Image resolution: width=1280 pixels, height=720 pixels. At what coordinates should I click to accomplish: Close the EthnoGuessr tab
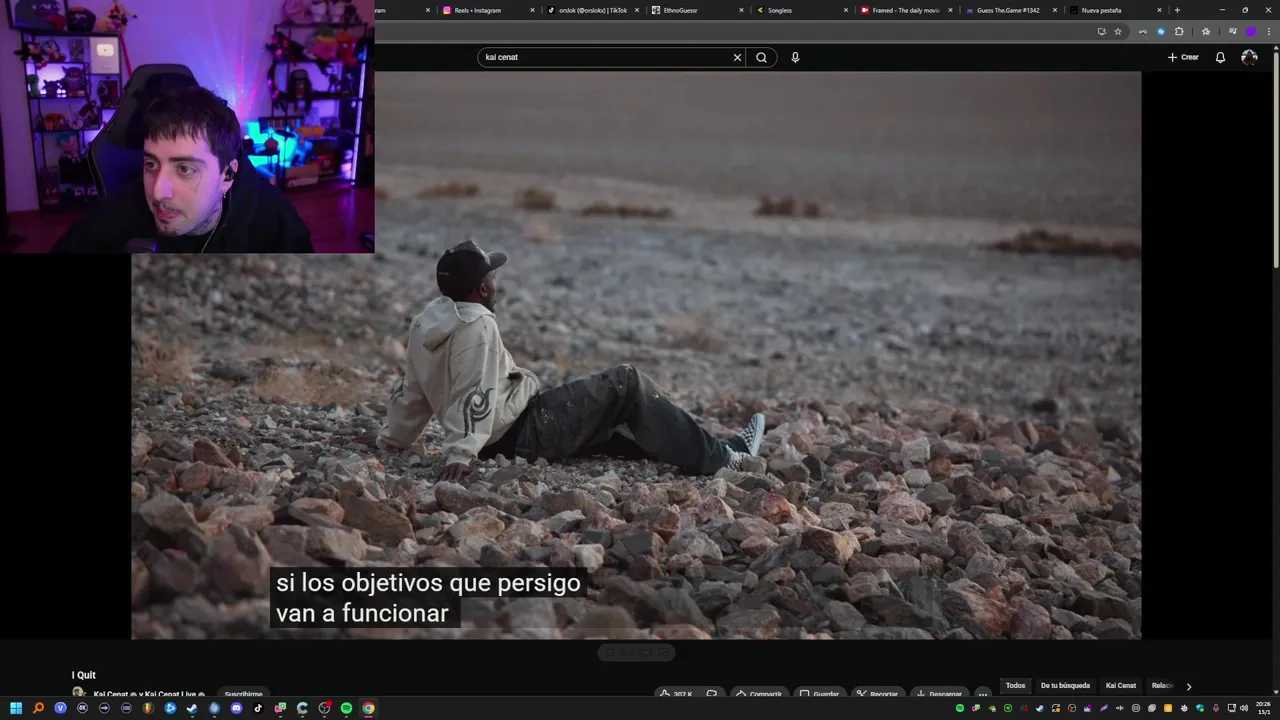click(x=741, y=10)
